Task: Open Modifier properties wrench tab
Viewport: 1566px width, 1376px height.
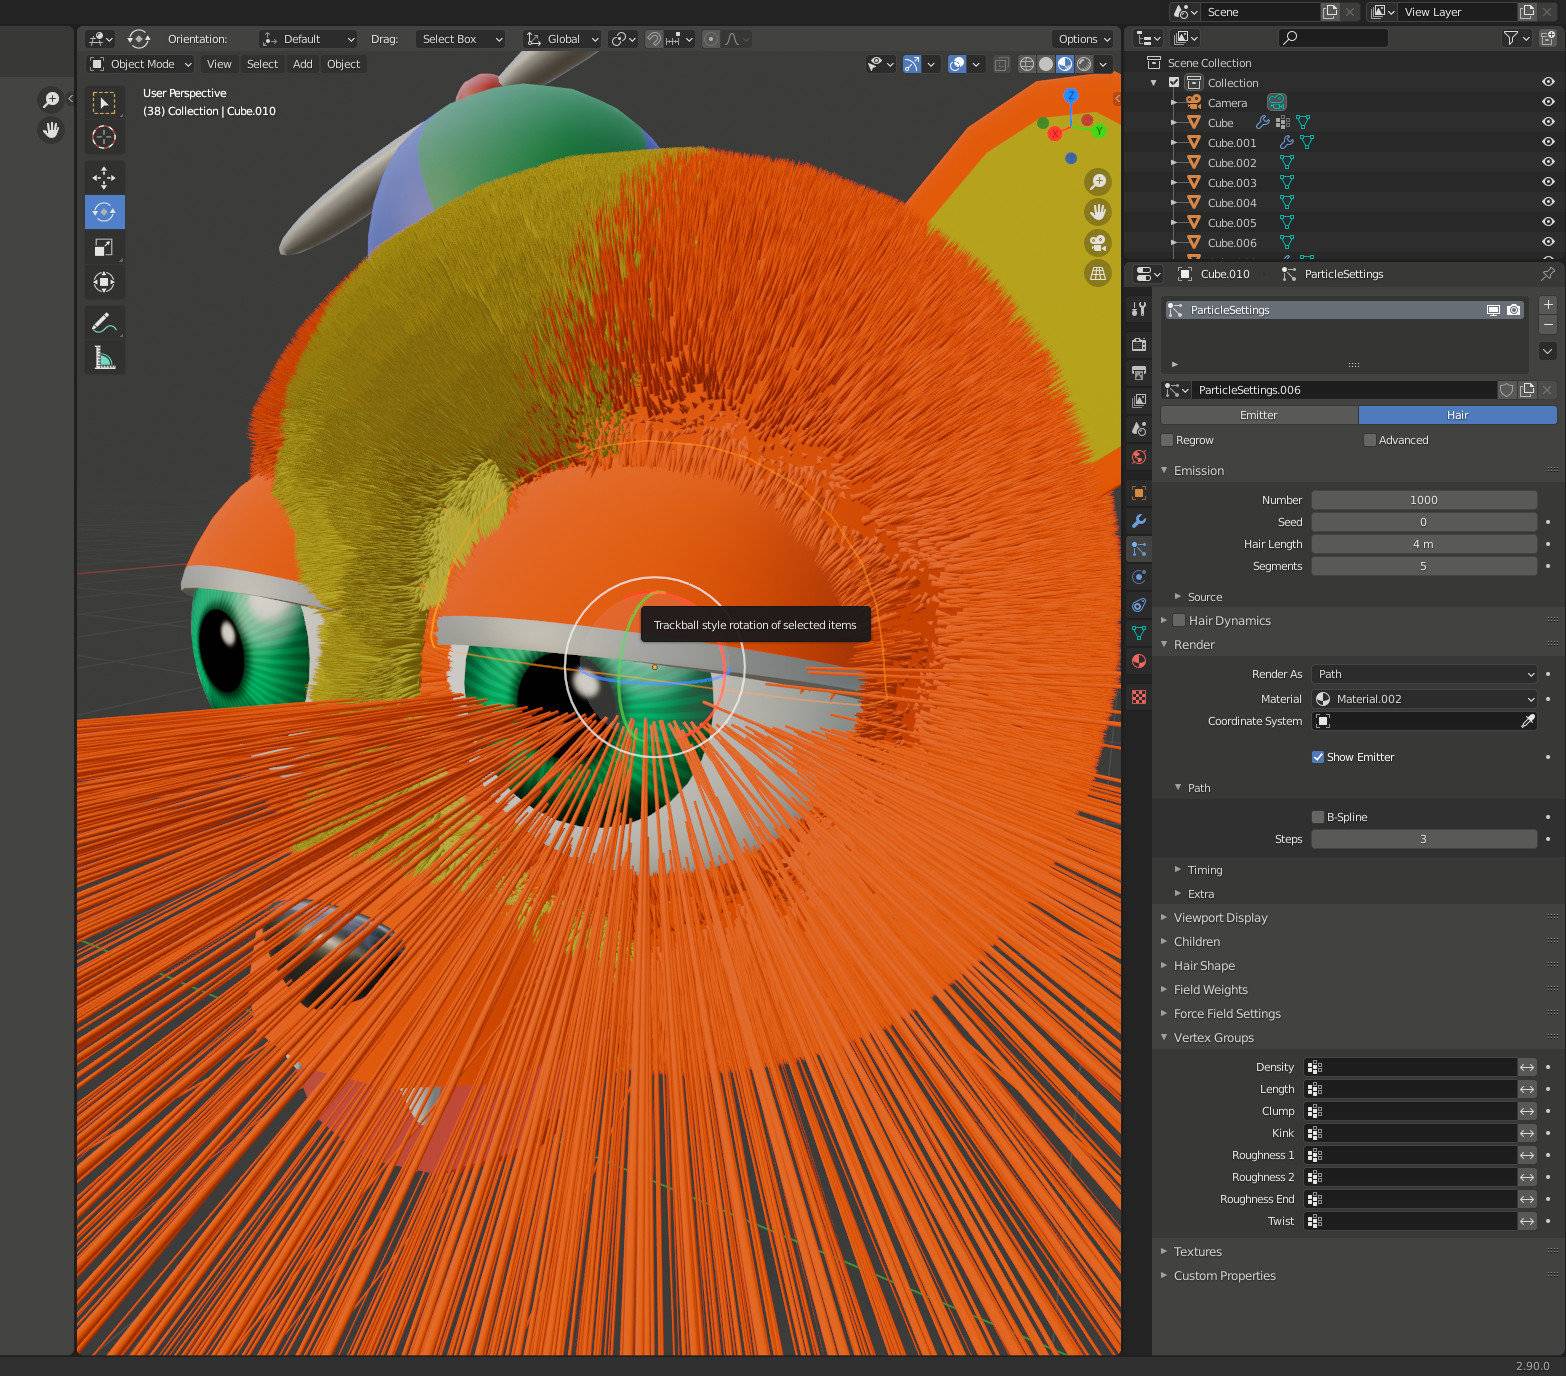Action: click(x=1138, y=521)
